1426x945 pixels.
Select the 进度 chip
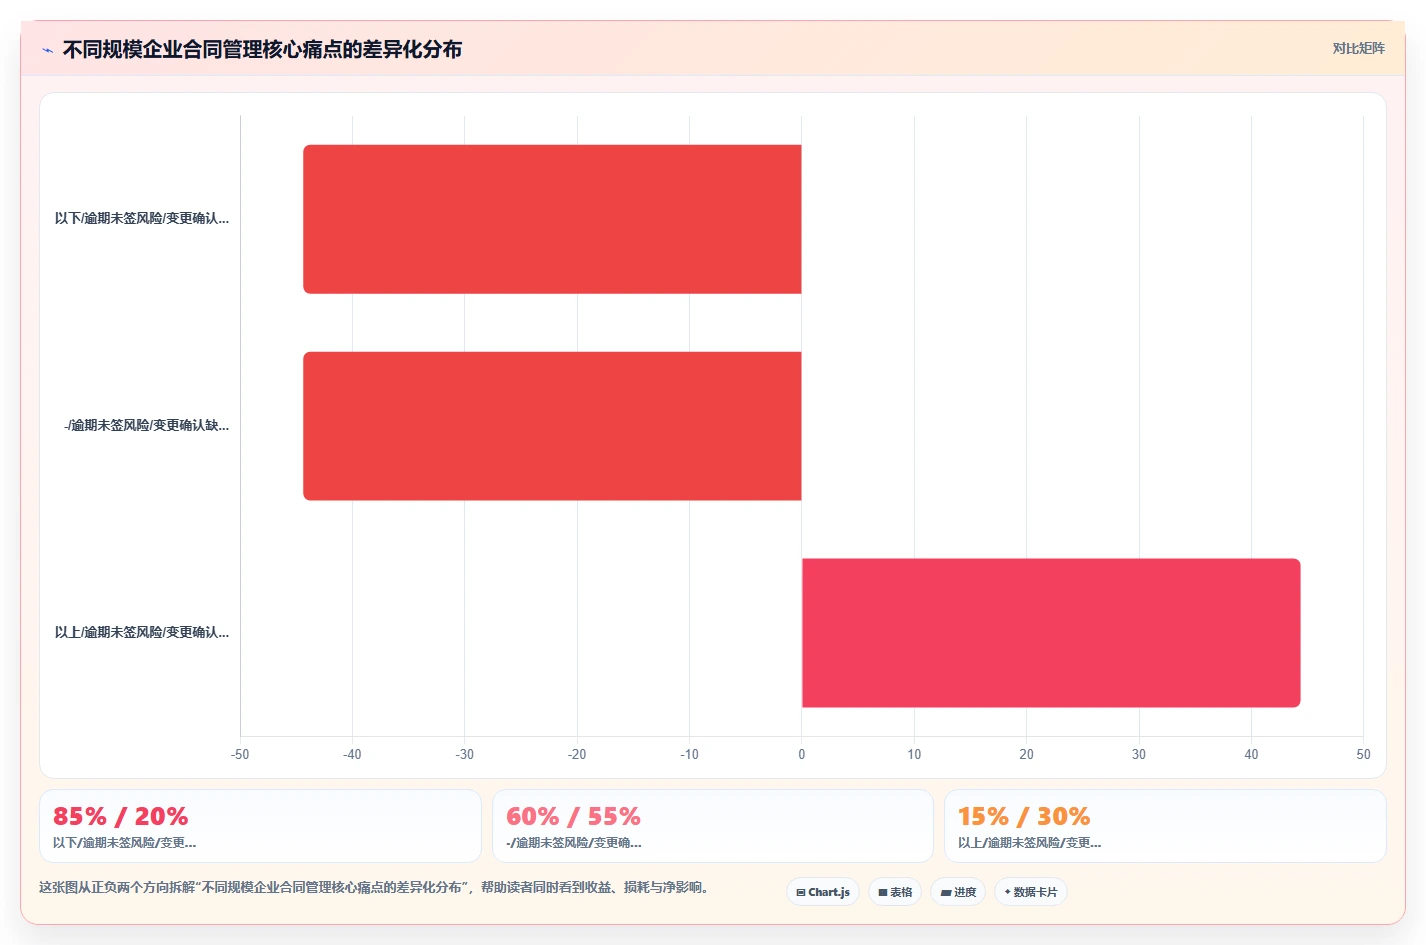coord(958,892)
